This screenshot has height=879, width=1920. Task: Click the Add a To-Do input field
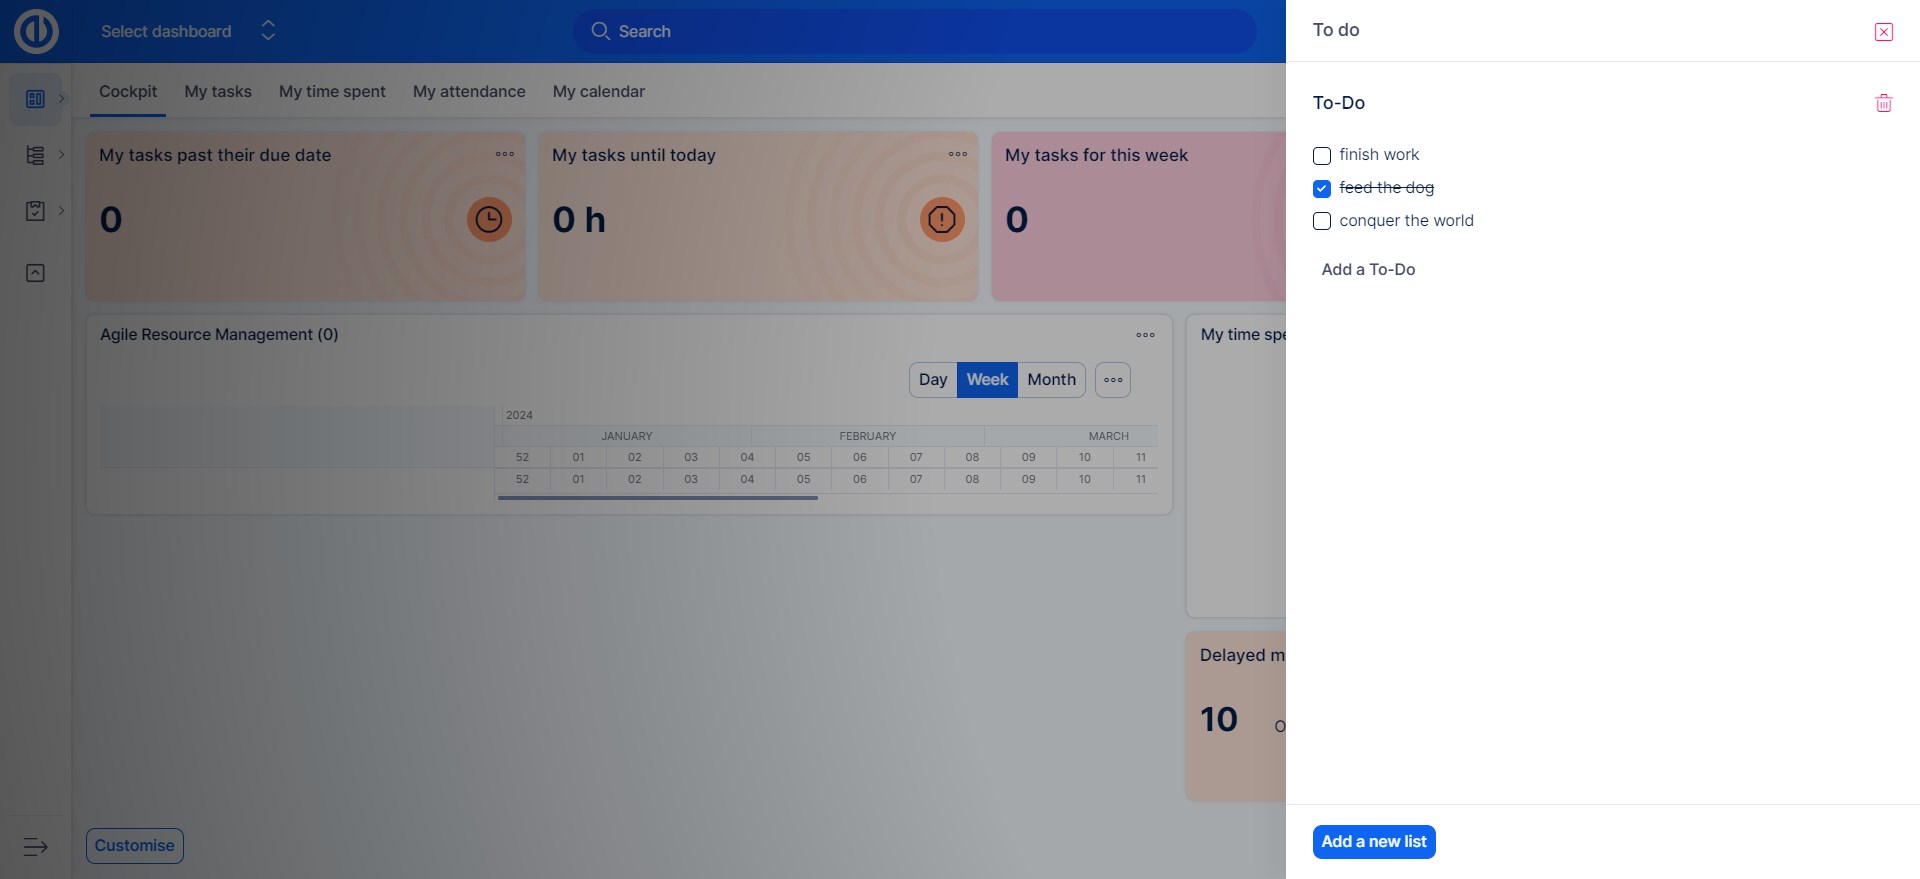pyautogui.click(x=1369, y=270)
